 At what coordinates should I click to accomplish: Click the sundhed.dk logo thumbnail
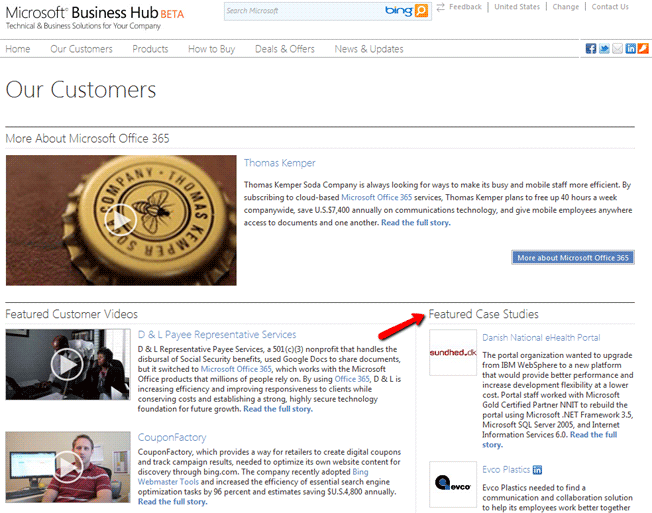click(x=453, y=353)
